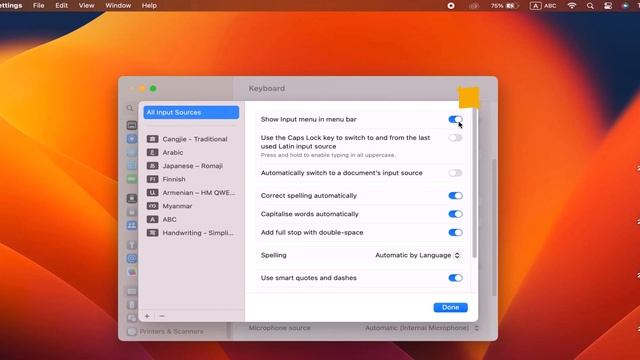Open Microphone source dropdown in Keyboard window
The height and width of the screenshot is (360, 640).
tap(422, 328)
